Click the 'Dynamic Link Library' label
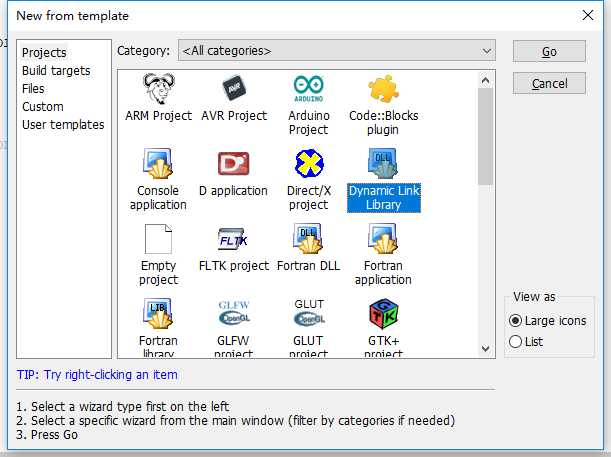The height and width of the screenshot is (457, 611). (x=384, y=198)
